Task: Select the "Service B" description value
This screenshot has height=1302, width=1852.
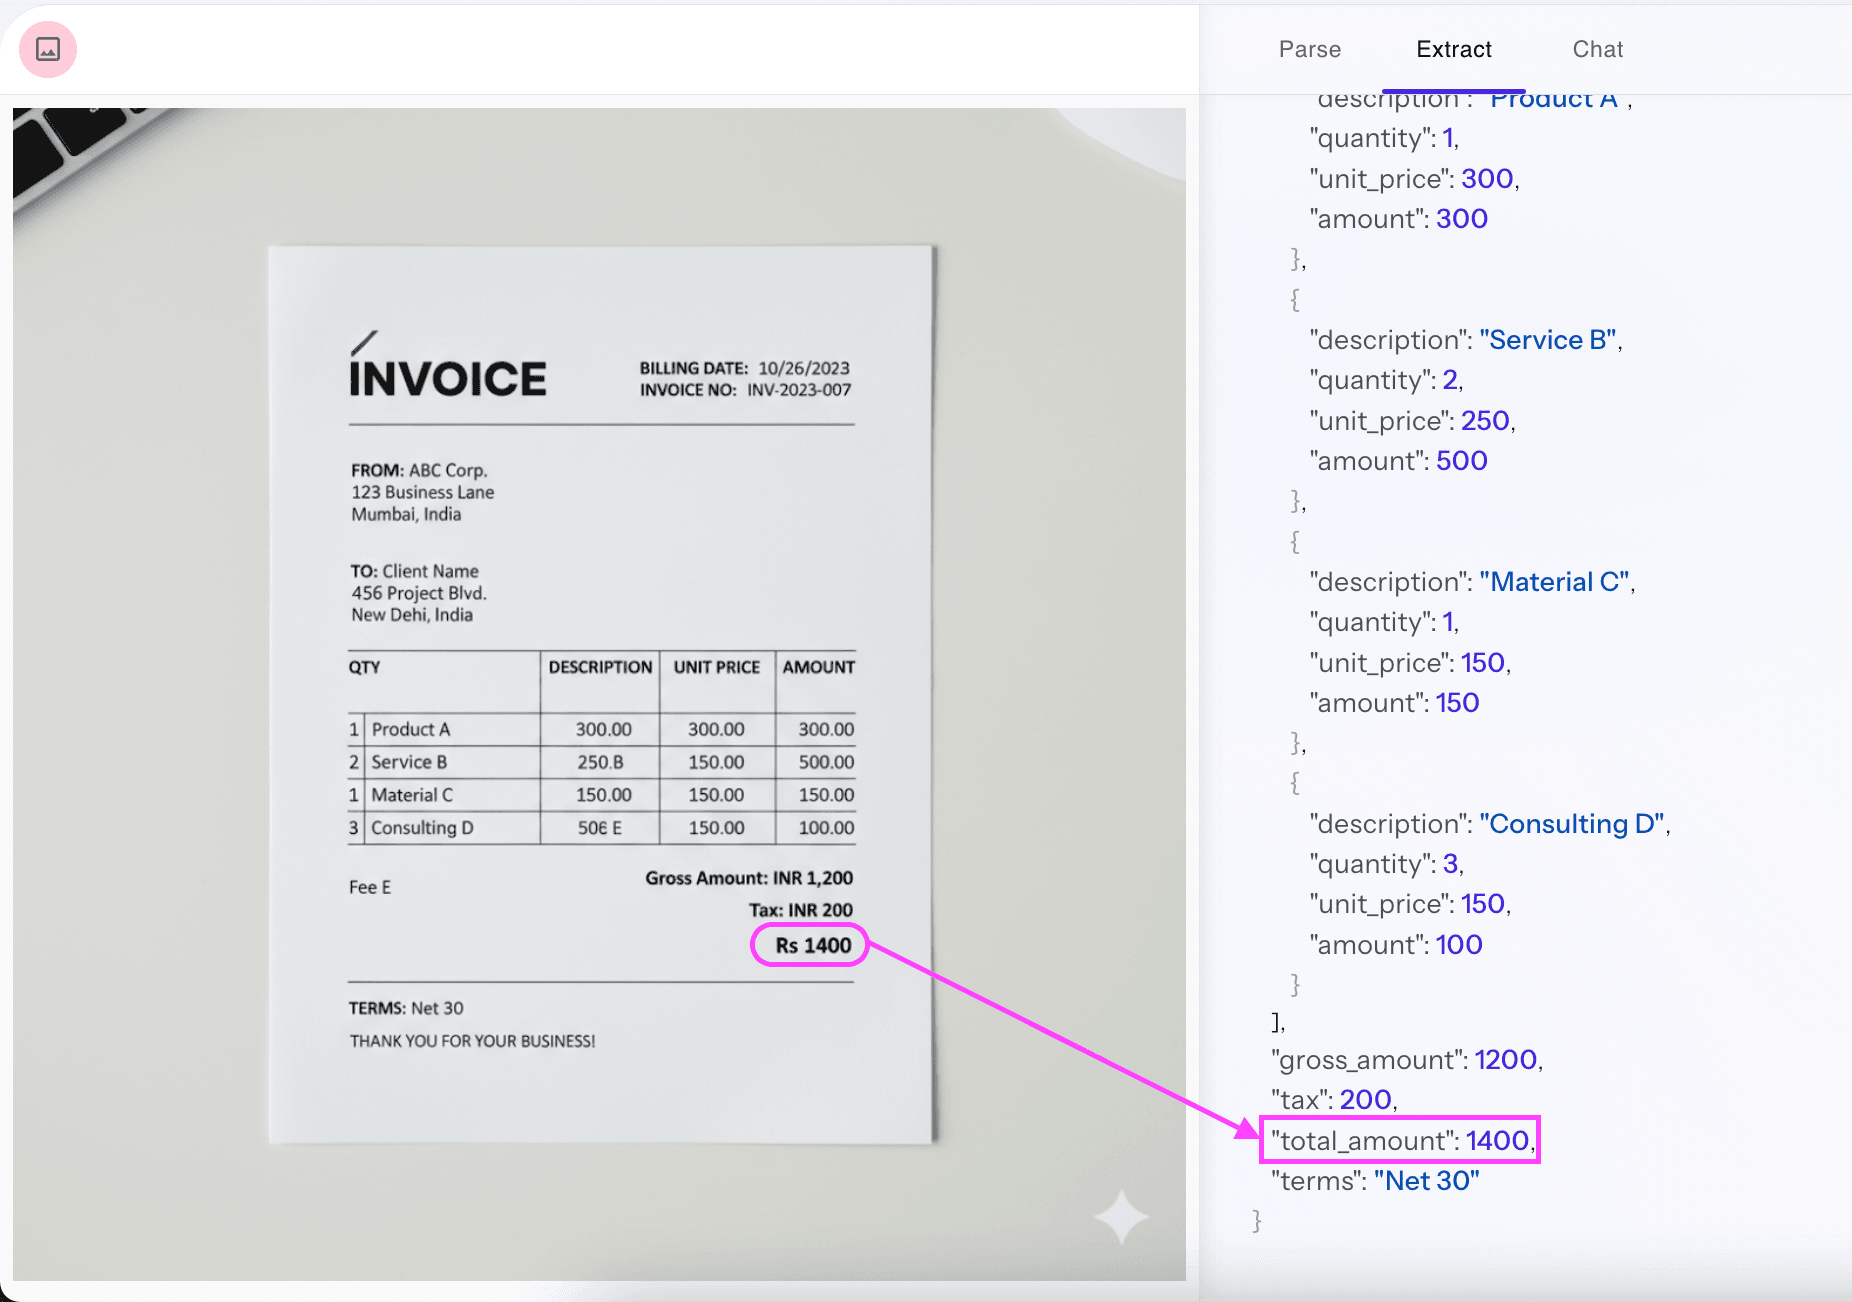Action: (1547, 340)
